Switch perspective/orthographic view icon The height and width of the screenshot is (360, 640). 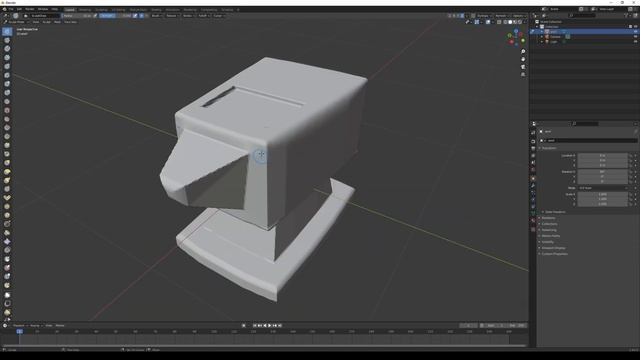pos(523,75)
